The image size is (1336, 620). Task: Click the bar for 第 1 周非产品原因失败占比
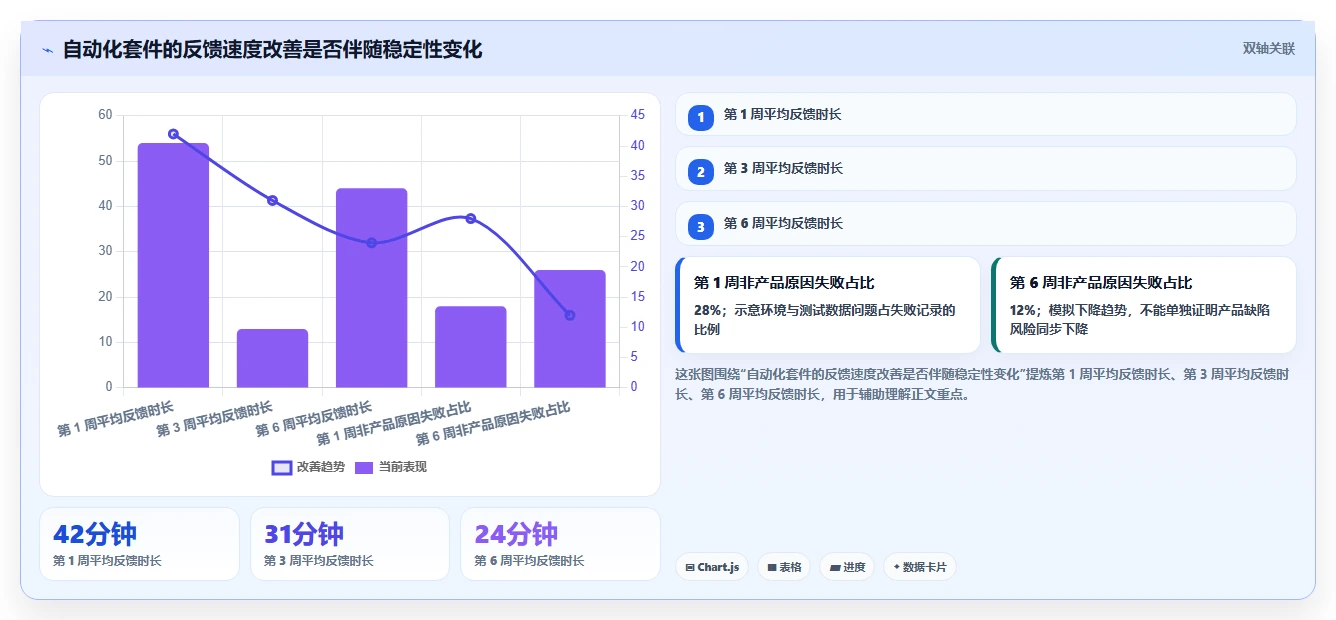(x=470, y=347)
